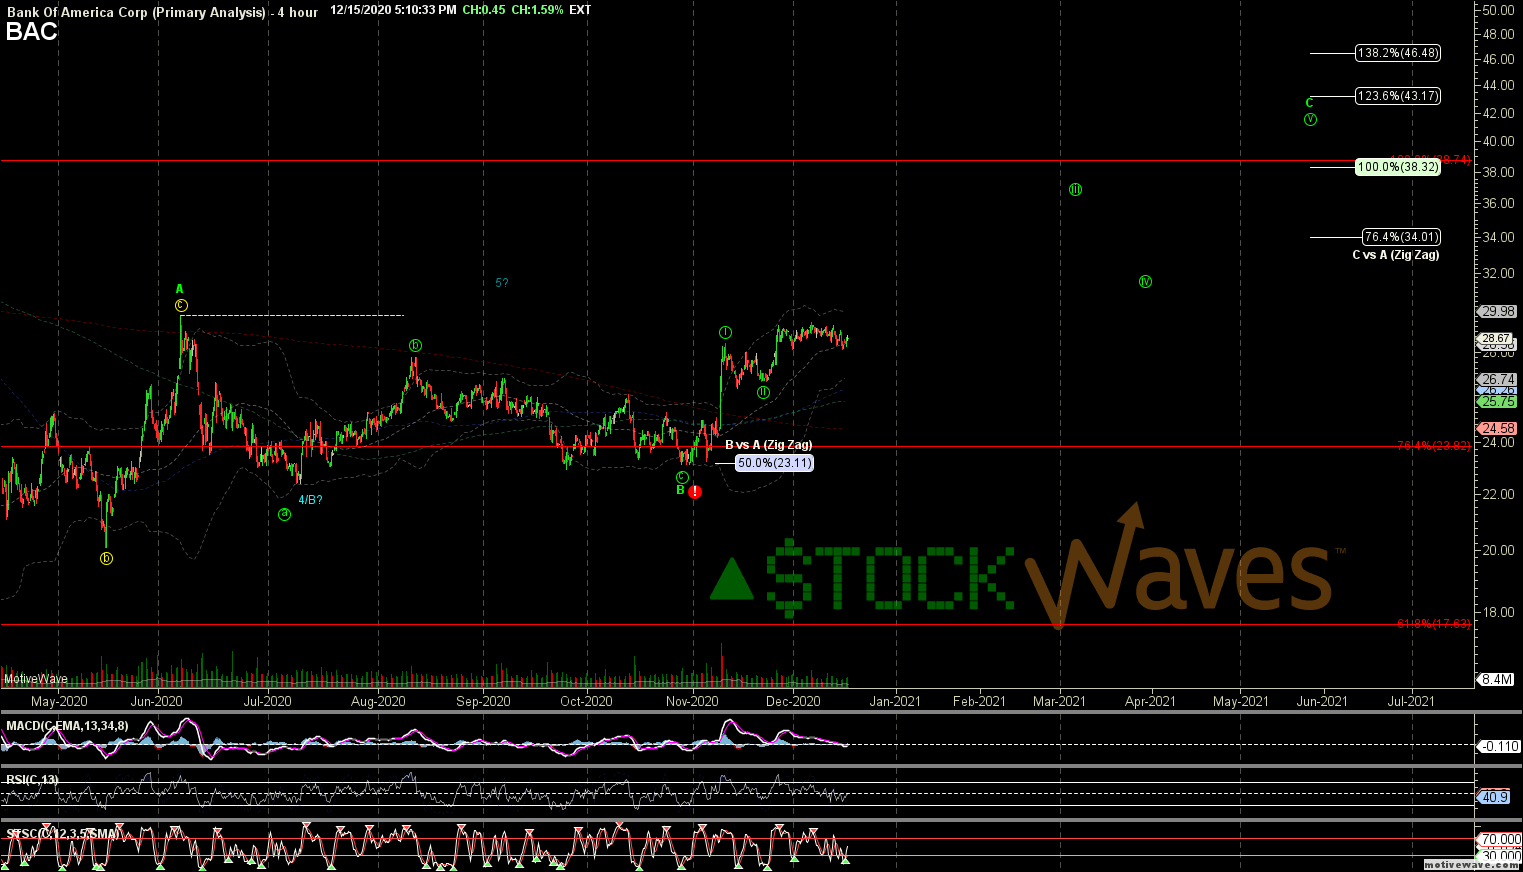This screenshot has height=872, width=1523.
Task: Open the STSC(C,12,3,5,SMA) study label
Action: 62,833
